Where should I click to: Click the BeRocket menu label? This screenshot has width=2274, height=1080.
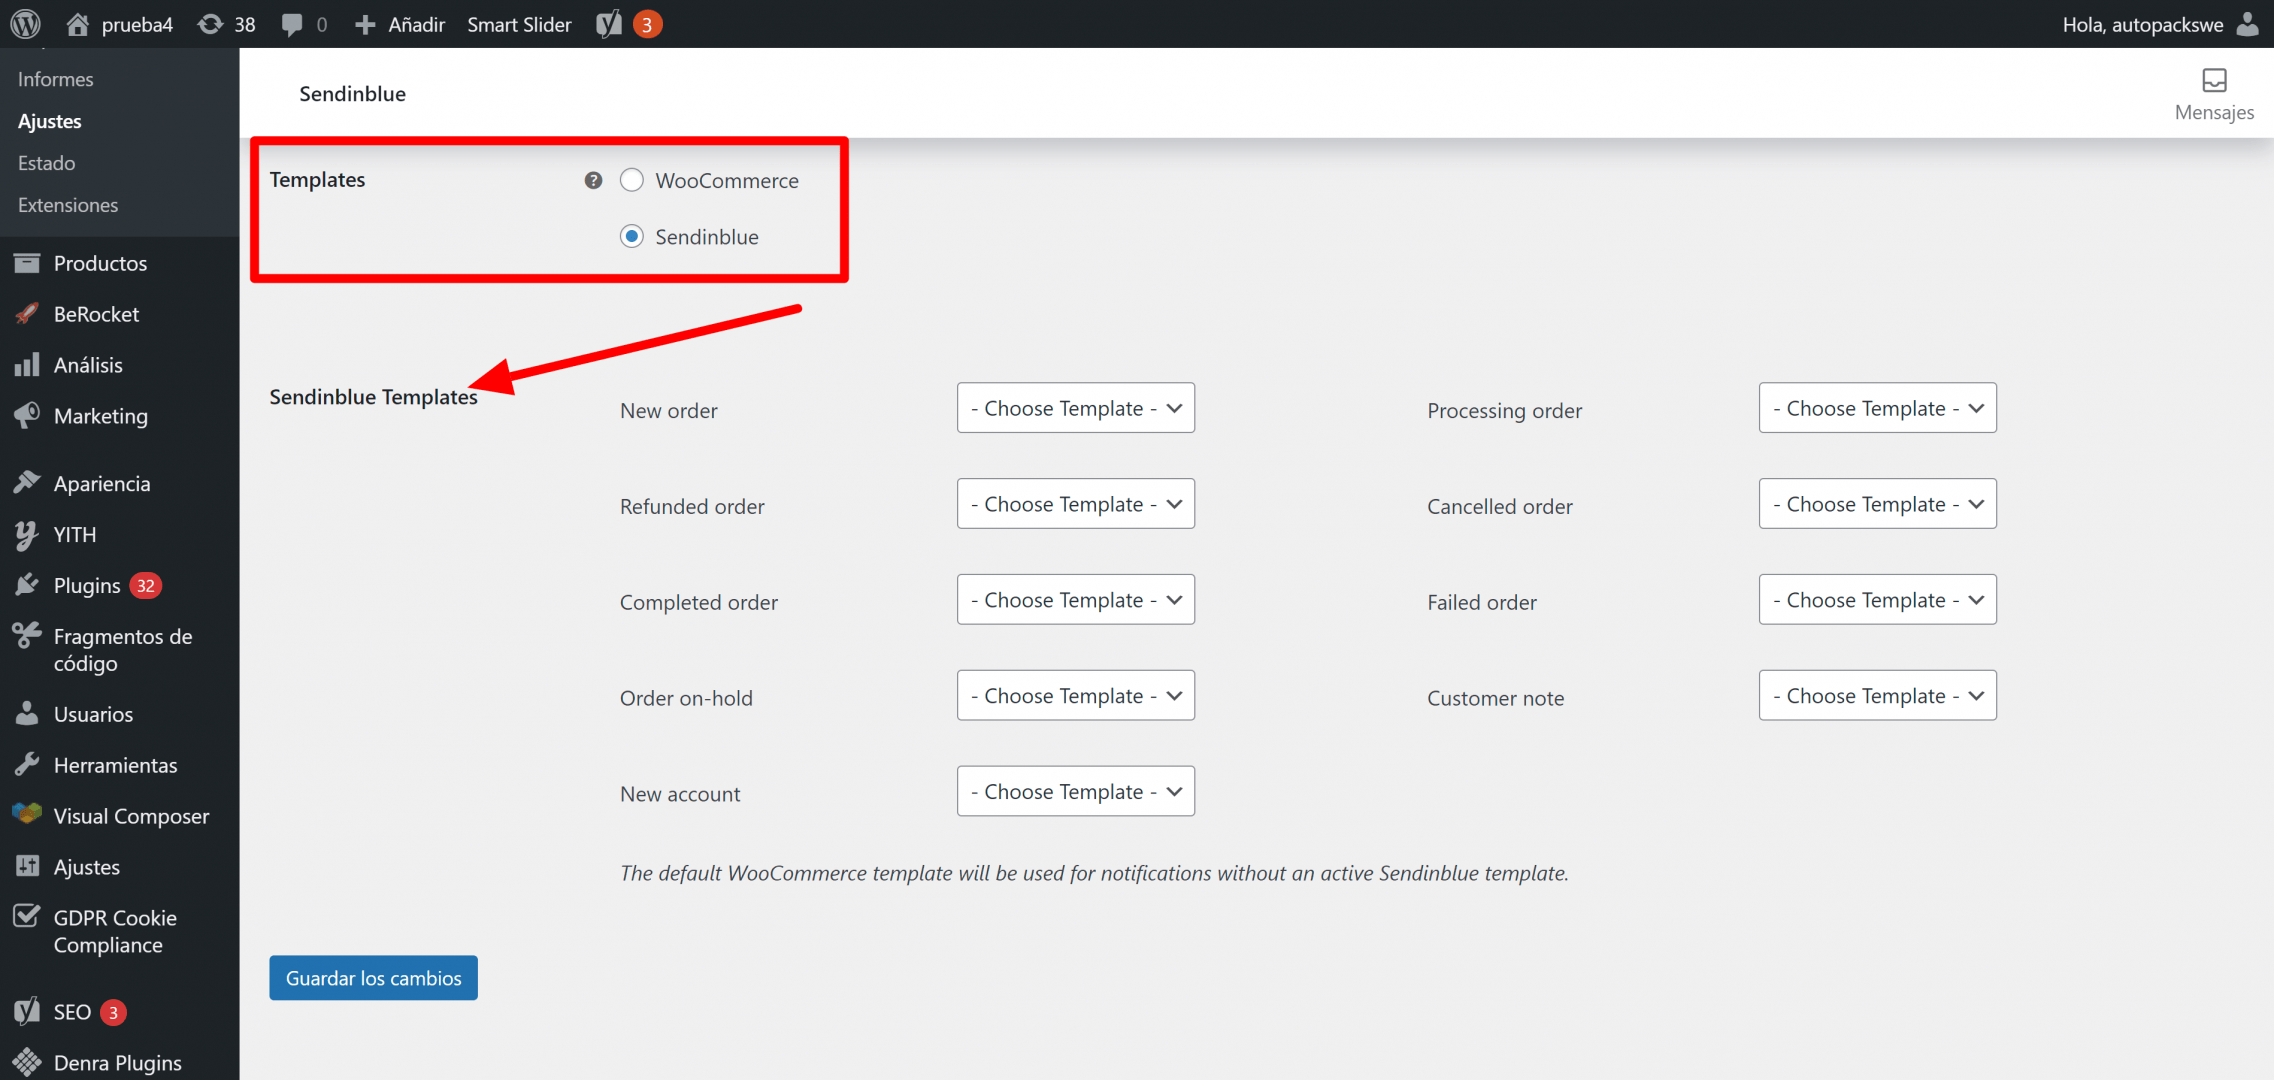point(96,314)
